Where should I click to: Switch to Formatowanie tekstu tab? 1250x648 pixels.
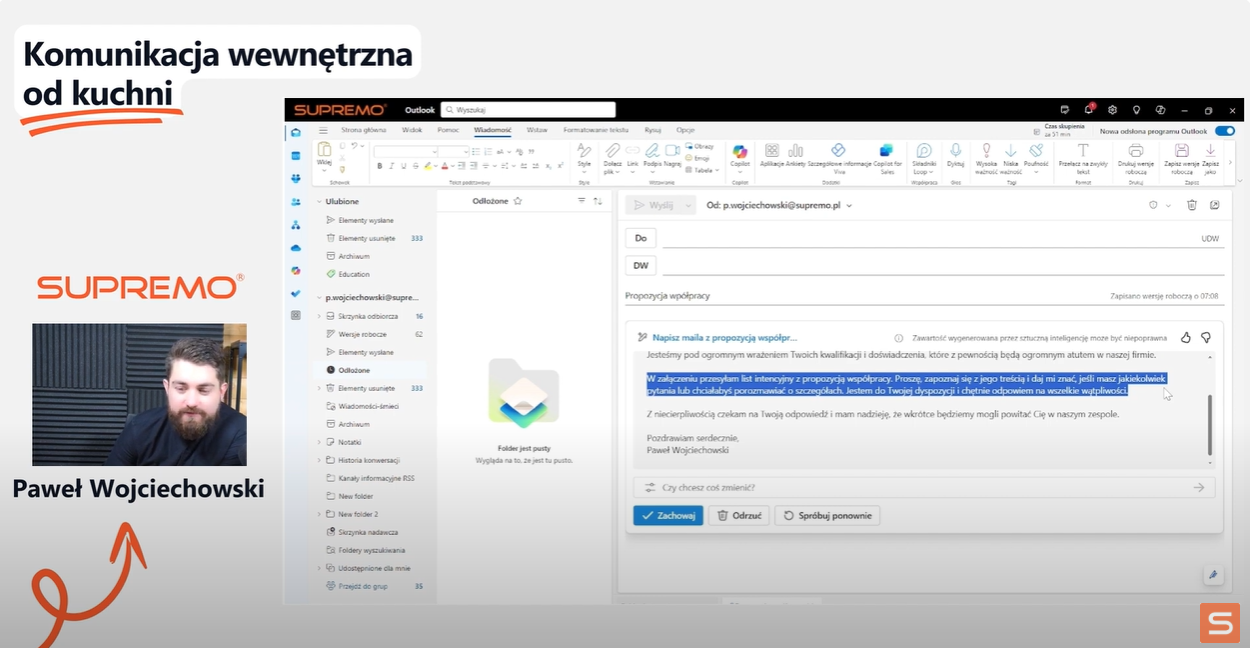click(x=596, y=130)
